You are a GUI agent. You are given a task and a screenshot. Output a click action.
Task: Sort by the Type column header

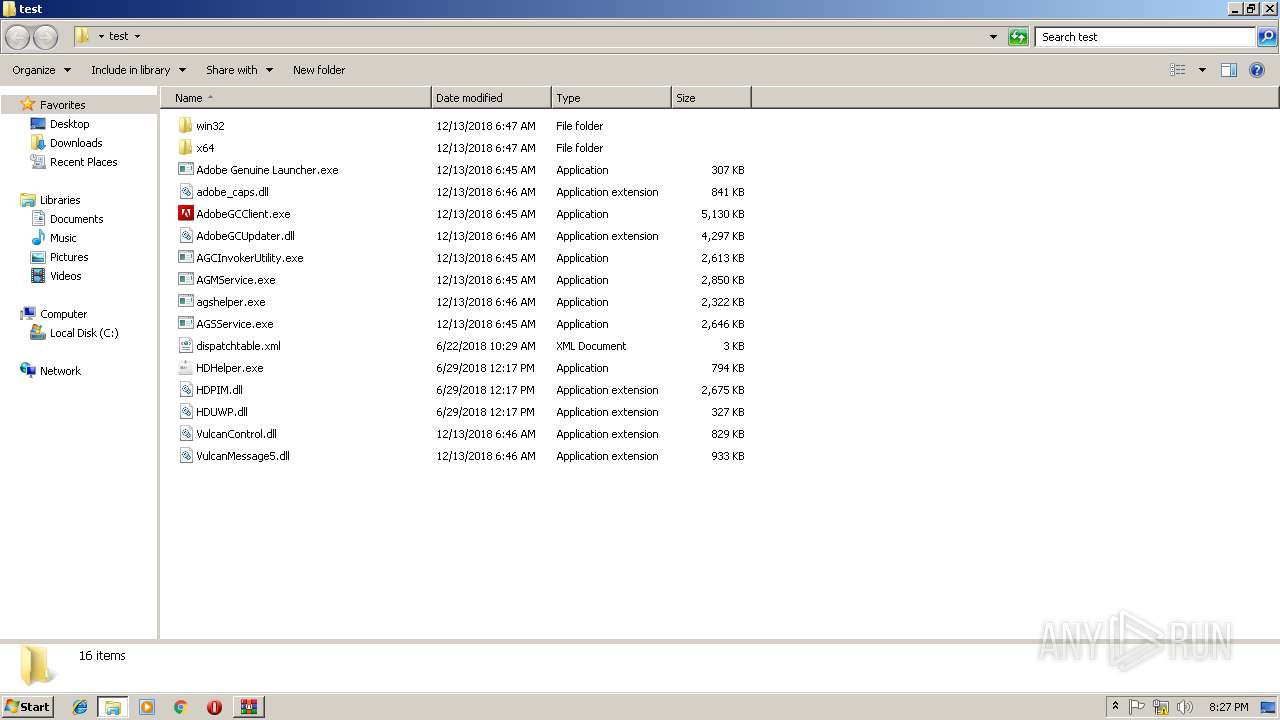611,98
